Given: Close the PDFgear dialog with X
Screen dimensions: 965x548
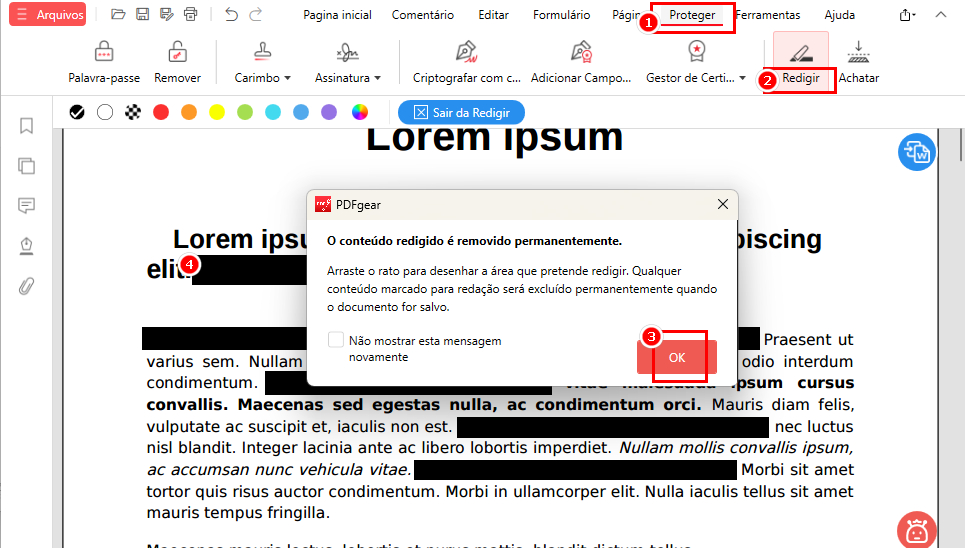Looking at the screenshot, I should click(x=723, y=204).
